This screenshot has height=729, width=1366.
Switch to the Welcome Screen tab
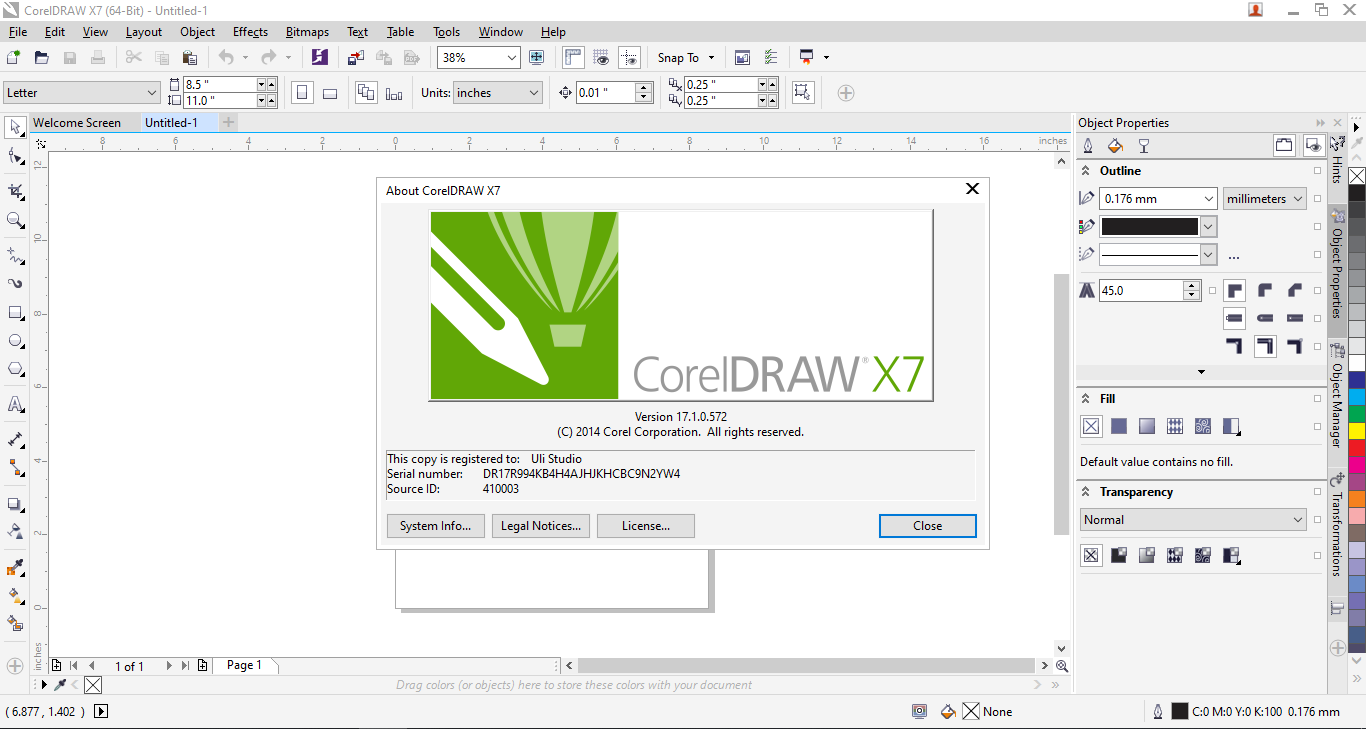[78, 122]
